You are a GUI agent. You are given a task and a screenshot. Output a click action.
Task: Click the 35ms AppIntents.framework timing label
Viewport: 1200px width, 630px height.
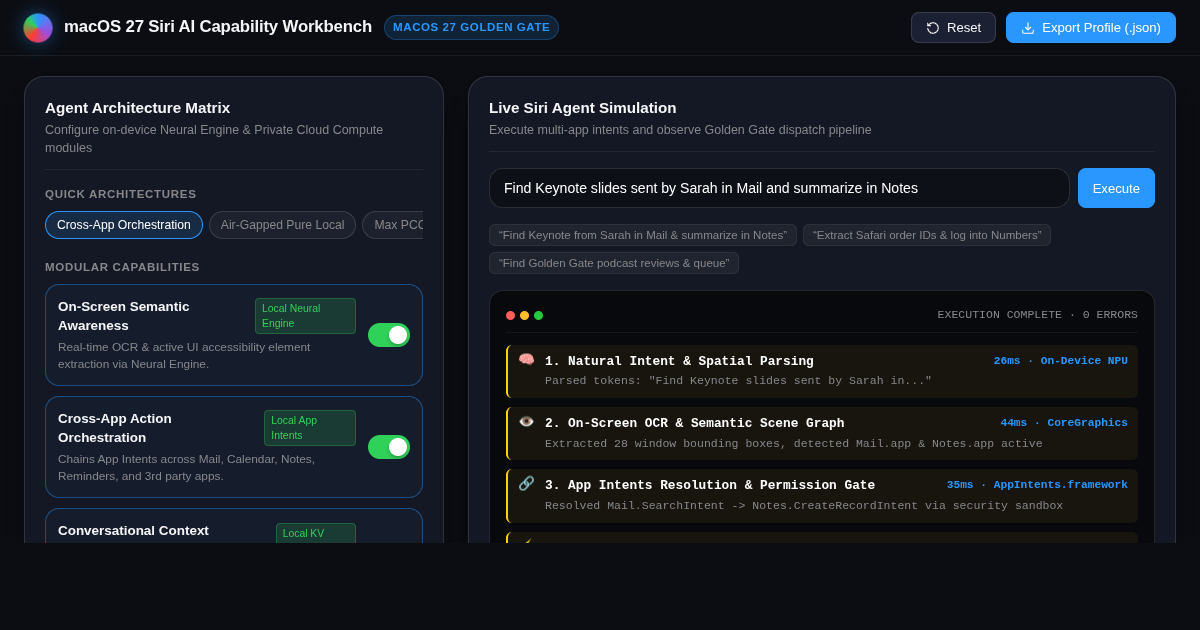click(x=1037, y=485)
